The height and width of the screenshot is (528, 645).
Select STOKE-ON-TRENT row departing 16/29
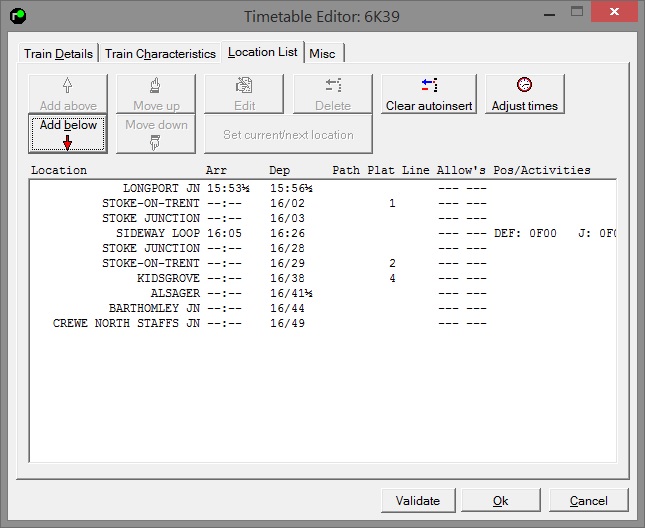[323, 263]
